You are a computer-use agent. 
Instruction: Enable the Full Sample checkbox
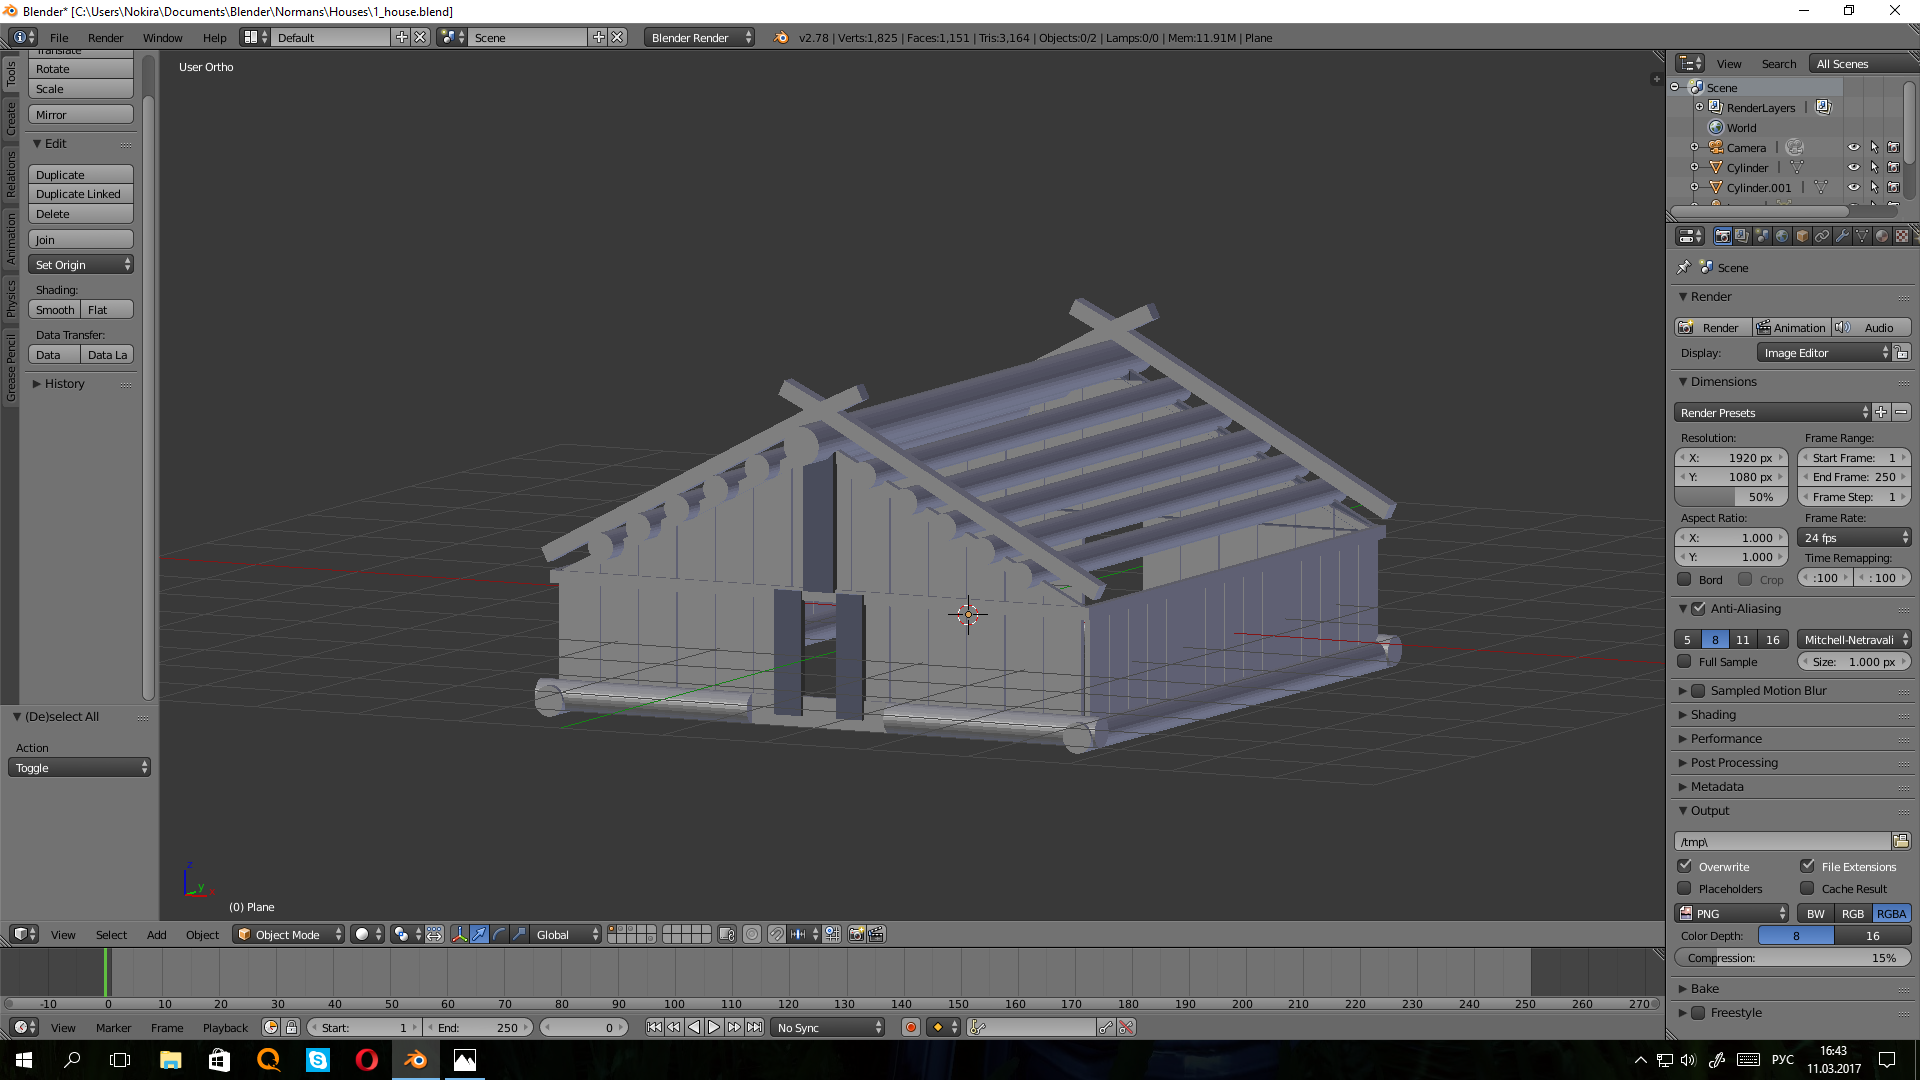(1685, 661)
